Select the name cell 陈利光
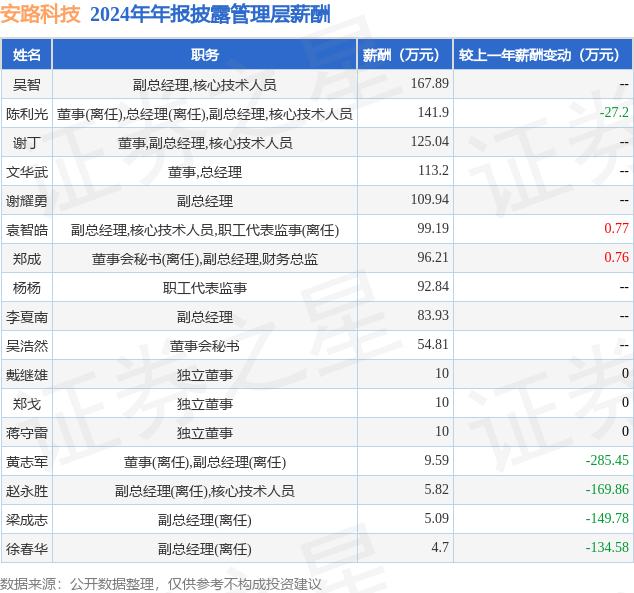This screenshot has width=634, height=593. [x=27, y=114]
